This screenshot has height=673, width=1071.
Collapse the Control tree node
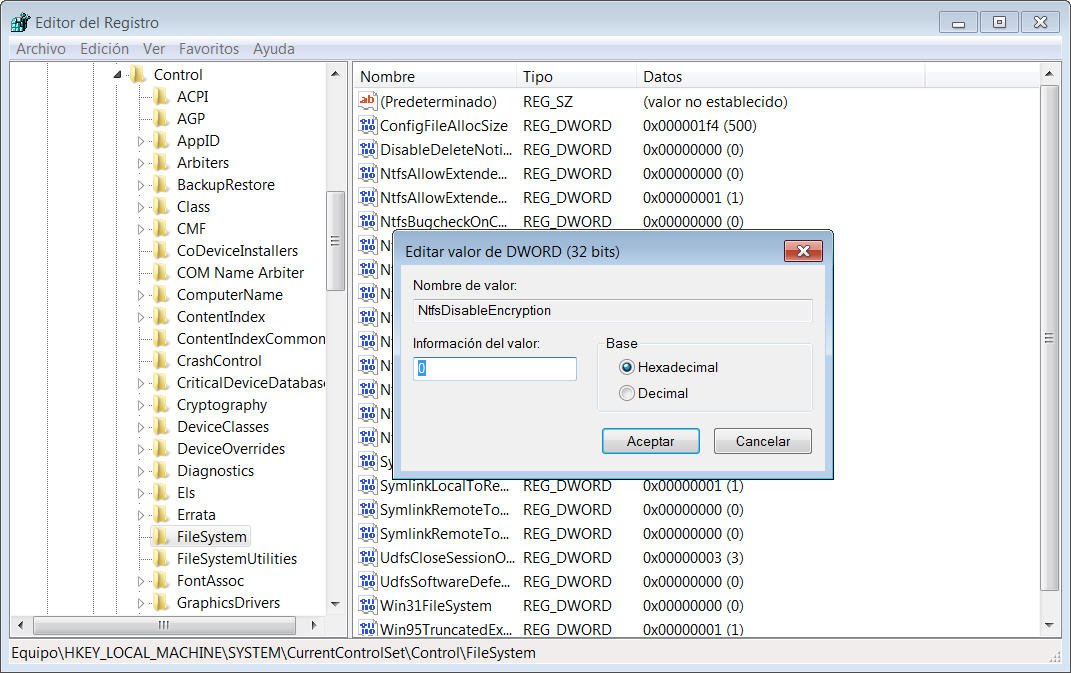[118, 75]
